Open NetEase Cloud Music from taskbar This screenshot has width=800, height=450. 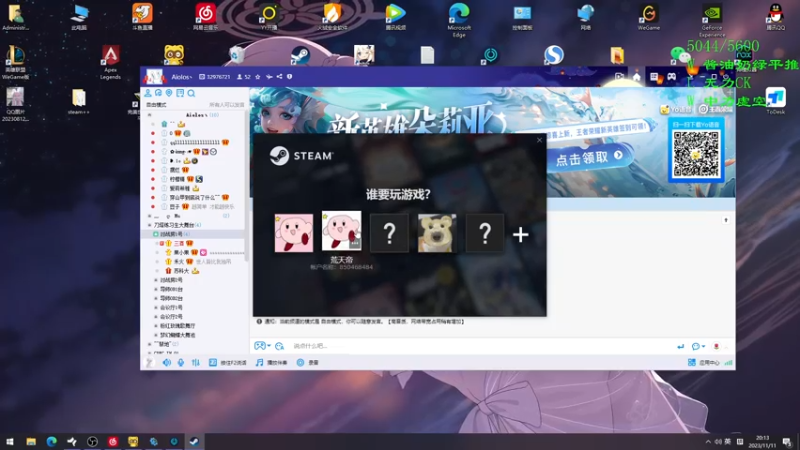click(112, 442)
